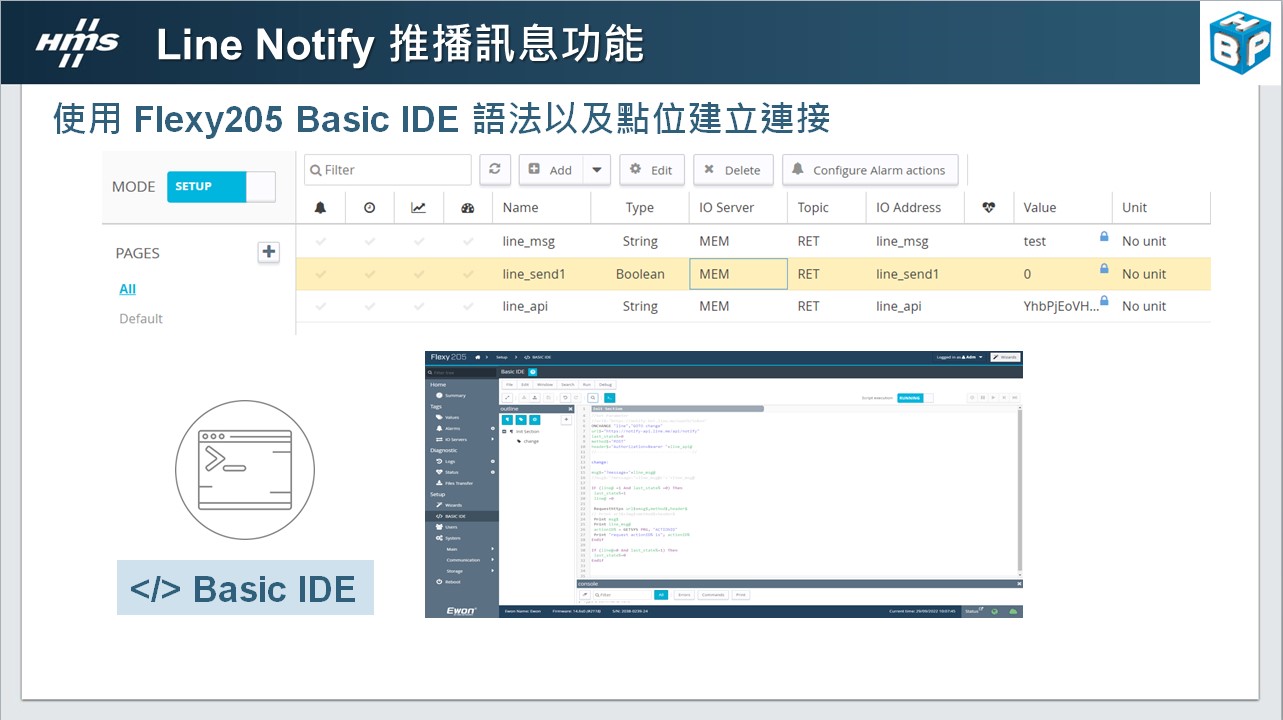Click the </> Basic IDE label

[x=245, y=587]
